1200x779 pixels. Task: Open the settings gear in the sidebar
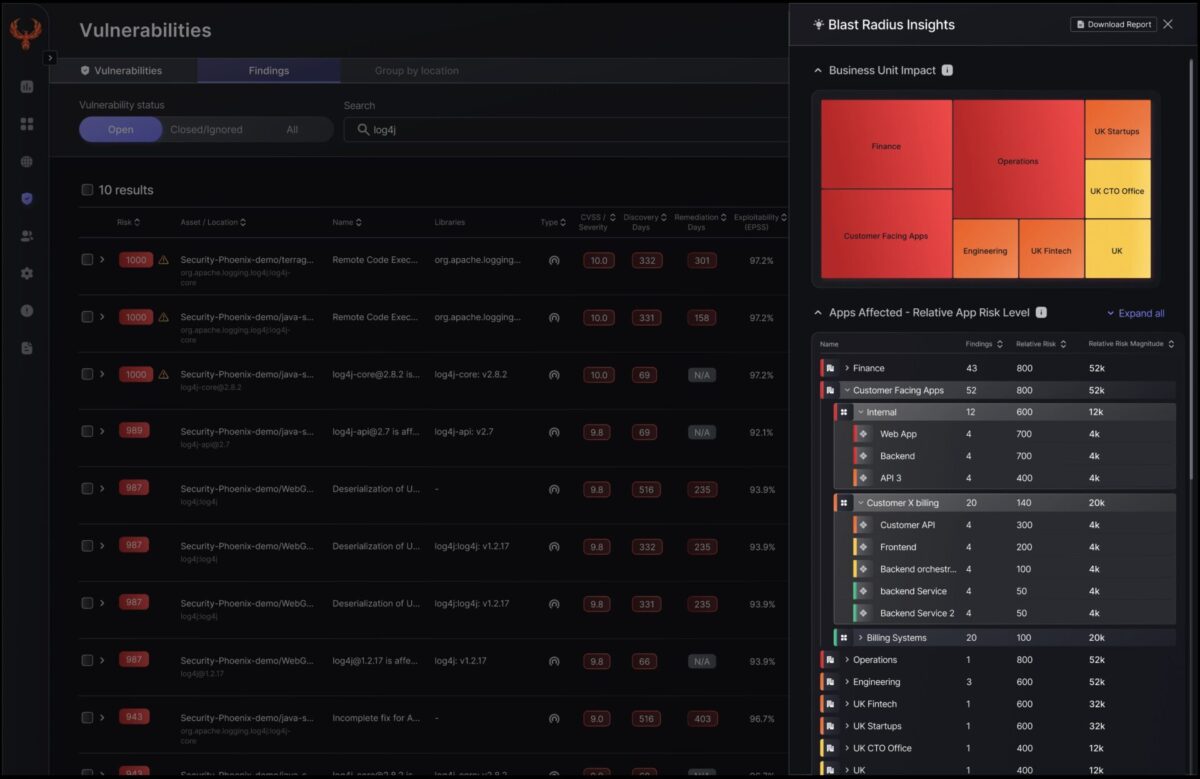(27, 273)
